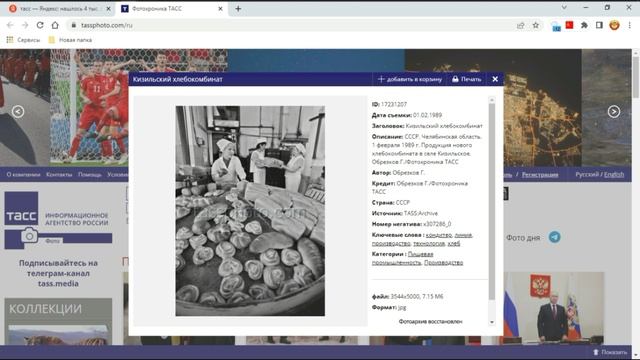The width and height of the screenshot is (640, 360).
Task: Open Telegram icon next to Фото дня
Action: click(x=554, y=237)
